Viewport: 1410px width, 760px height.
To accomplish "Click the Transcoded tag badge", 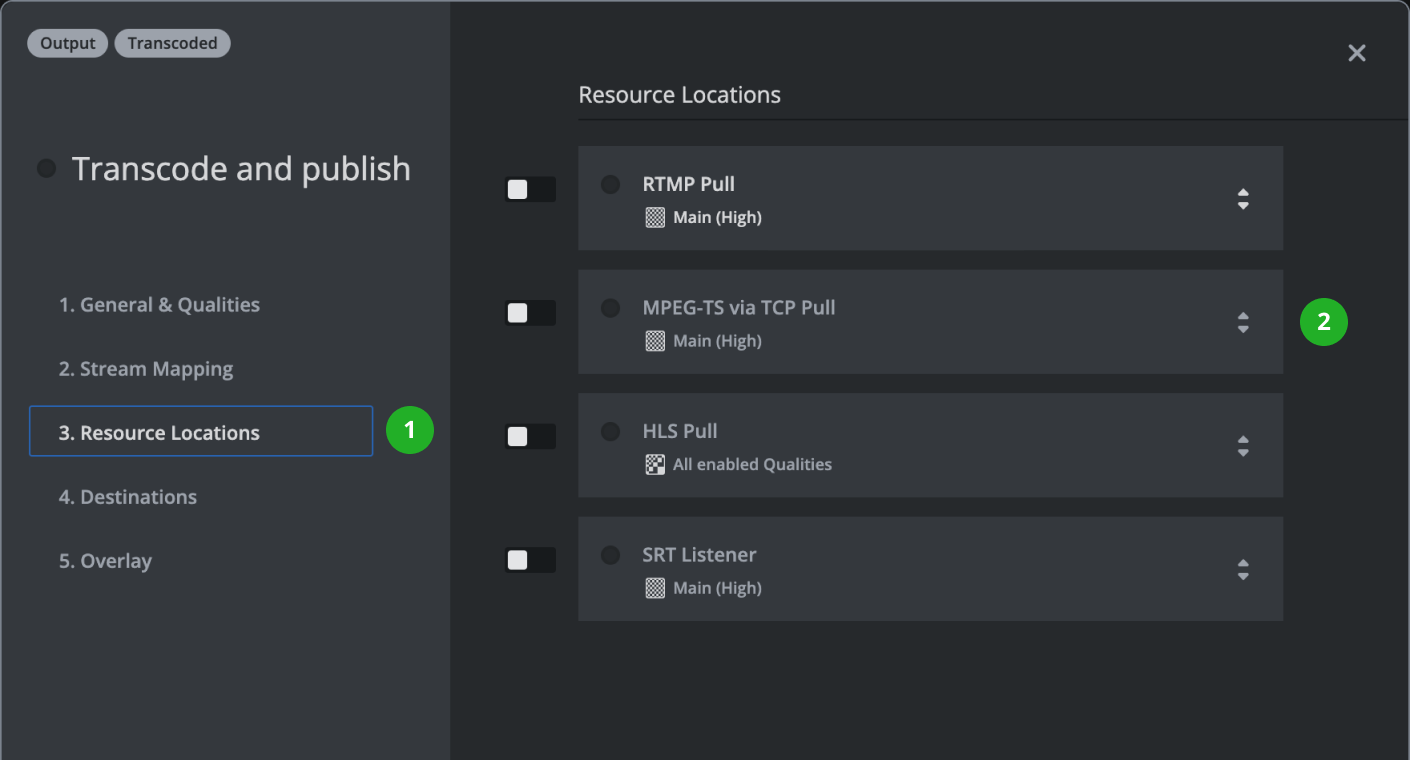I will 172,44.
